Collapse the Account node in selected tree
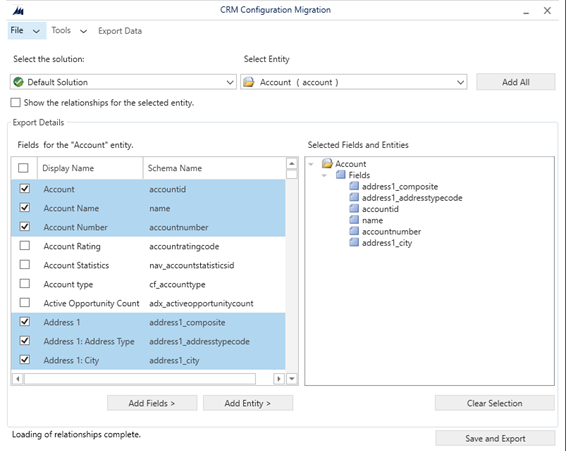Viewport: 566px width, 451px height. tap(311, 164)
